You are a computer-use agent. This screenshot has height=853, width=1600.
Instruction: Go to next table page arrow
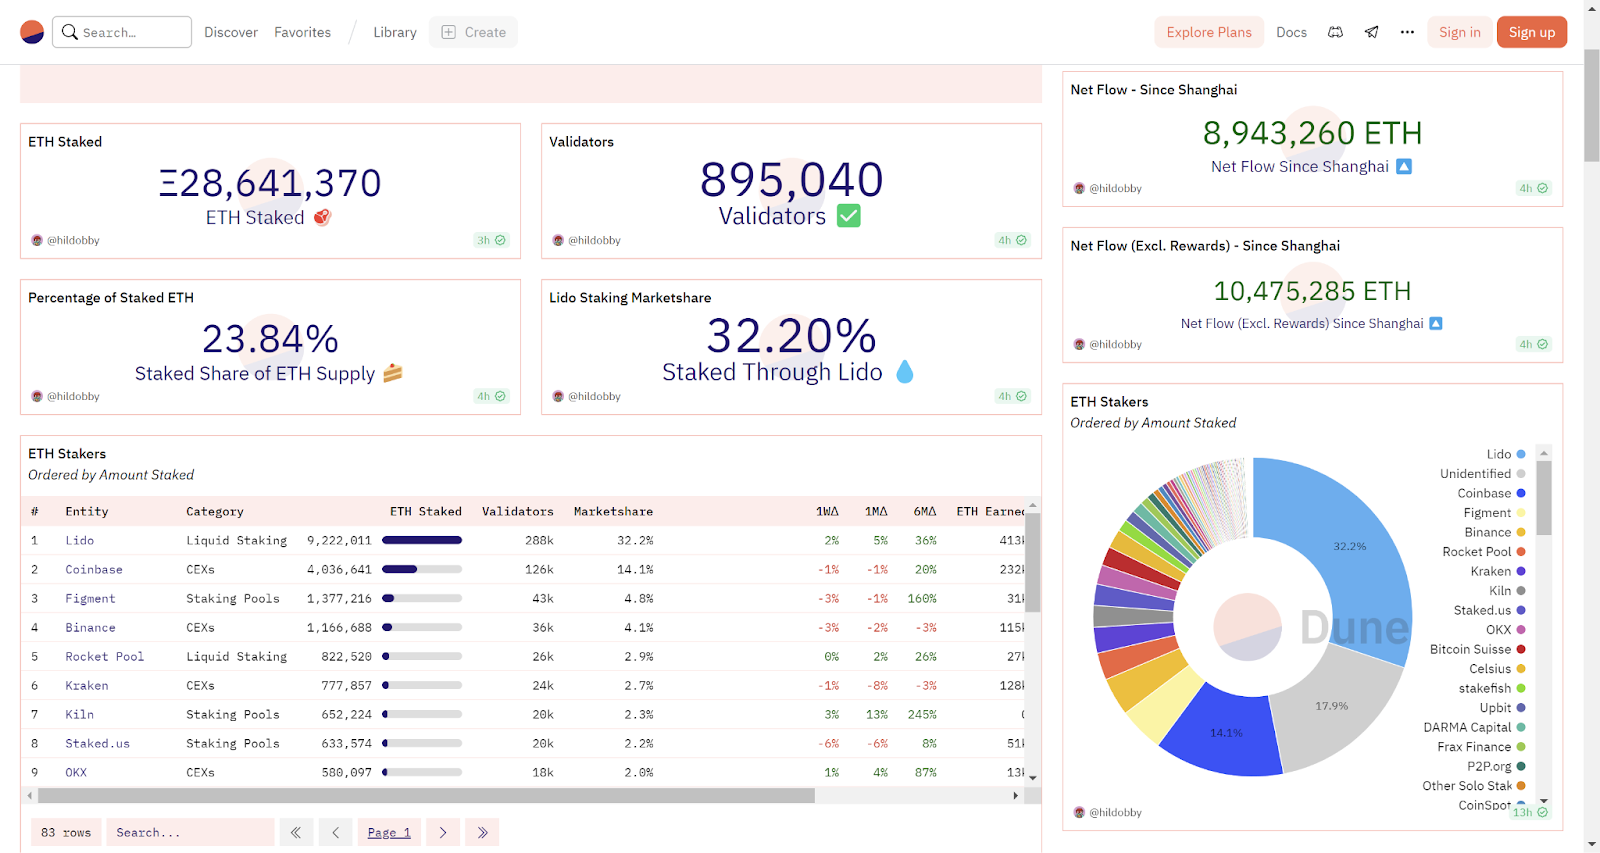(x=443, y=832)
